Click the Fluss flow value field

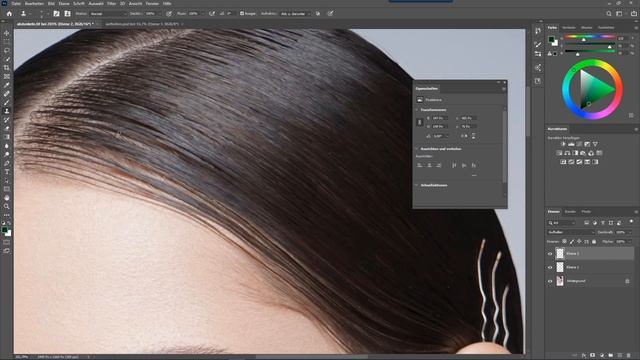pos(194,13)
